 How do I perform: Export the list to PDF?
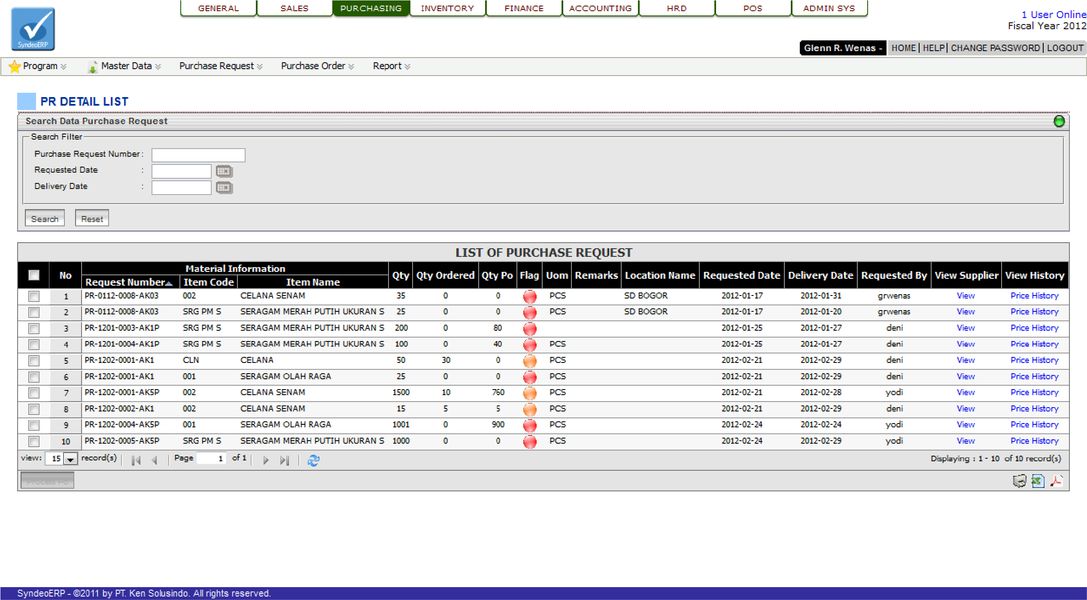1056,481
